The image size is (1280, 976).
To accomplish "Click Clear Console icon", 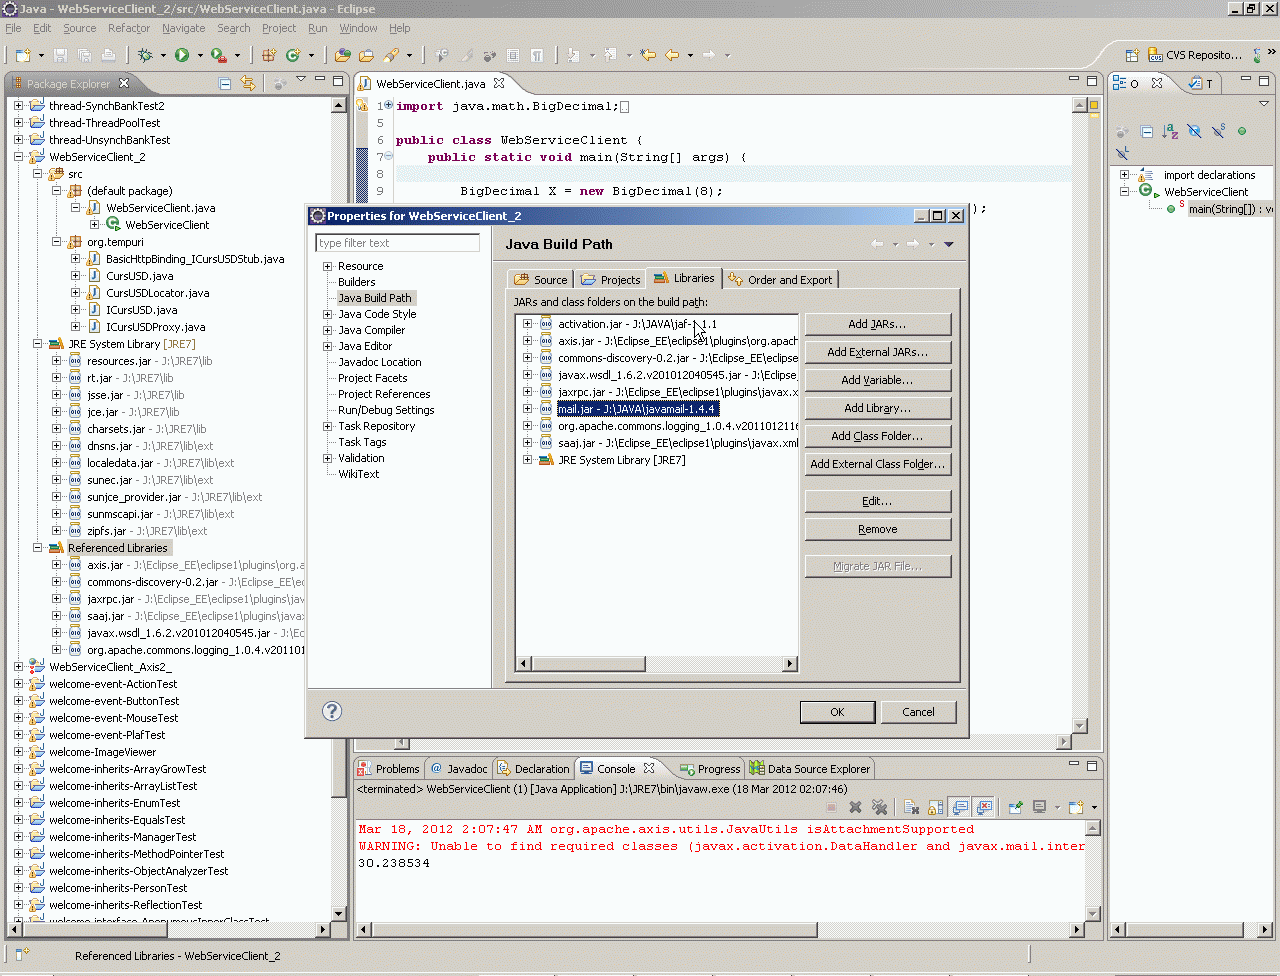I will [x=912, y=807].
